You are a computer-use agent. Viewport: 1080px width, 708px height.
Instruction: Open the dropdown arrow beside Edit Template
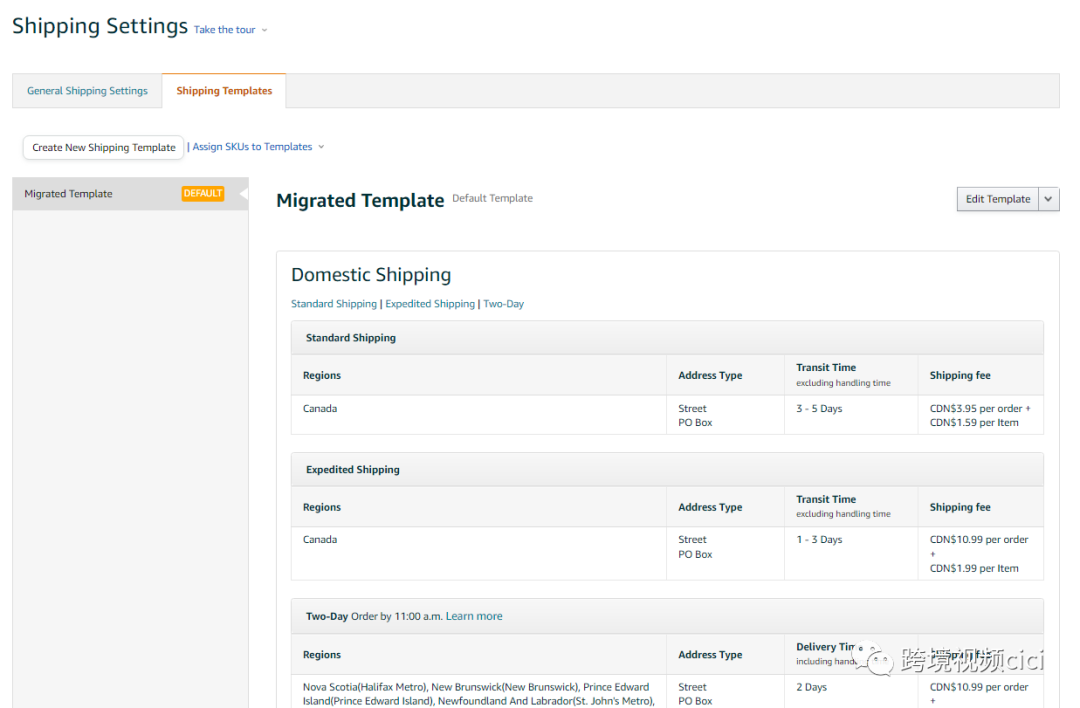tap(1049, 199)
